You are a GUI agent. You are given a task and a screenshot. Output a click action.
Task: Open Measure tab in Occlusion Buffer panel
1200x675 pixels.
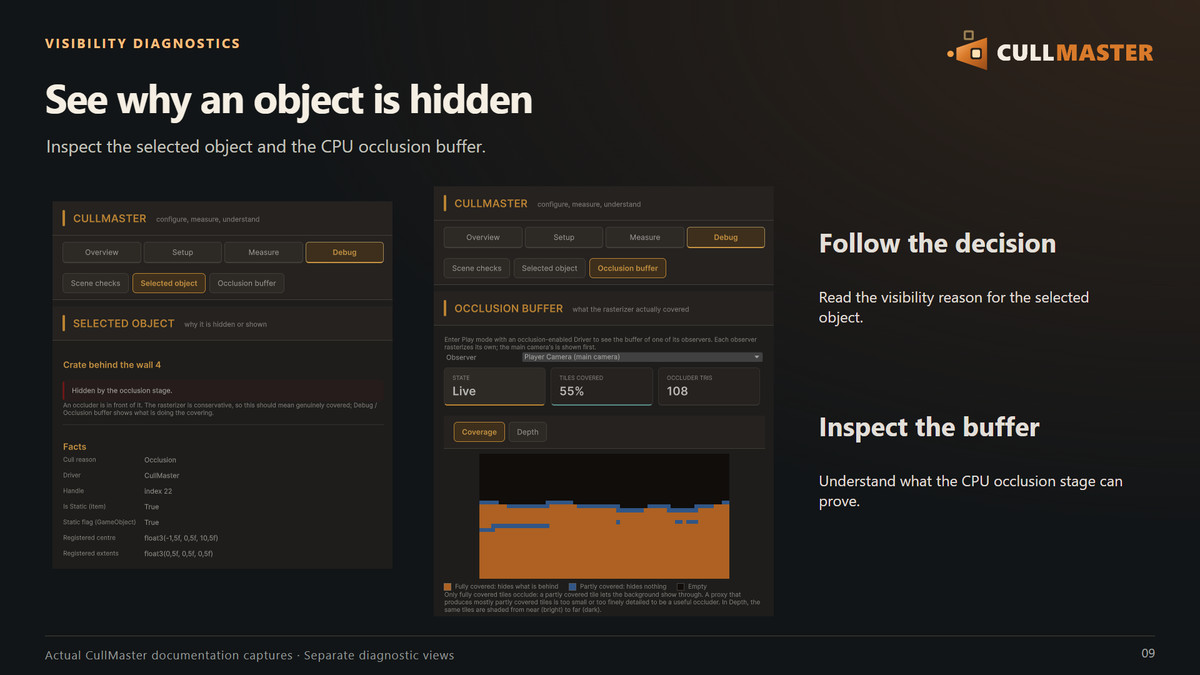point(645,237)
